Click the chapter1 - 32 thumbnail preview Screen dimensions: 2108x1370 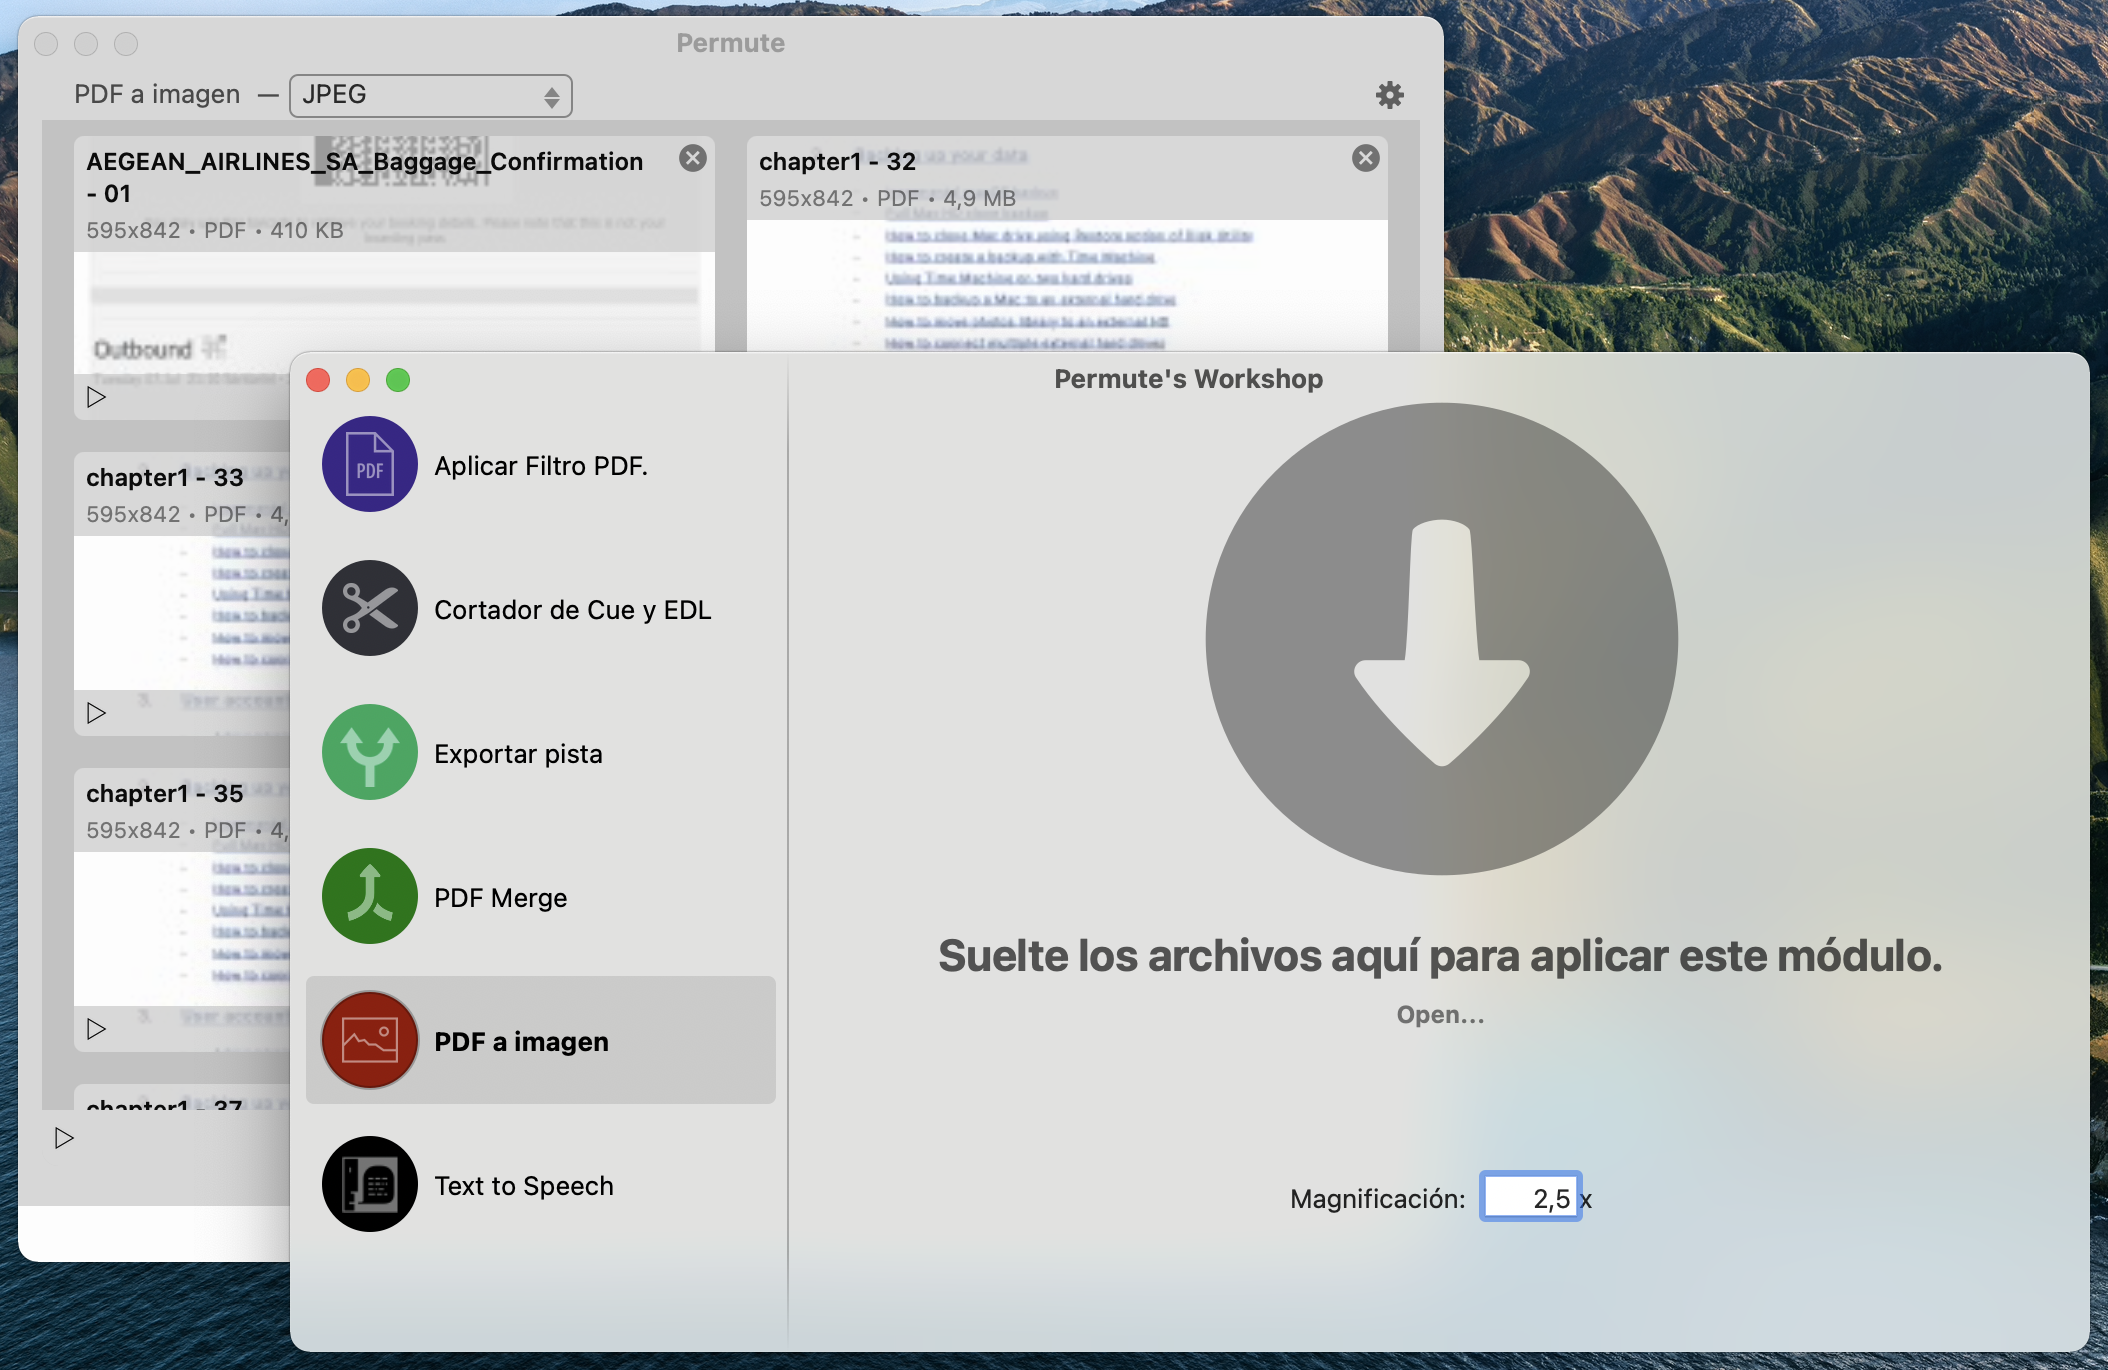tap(1067, 286)
